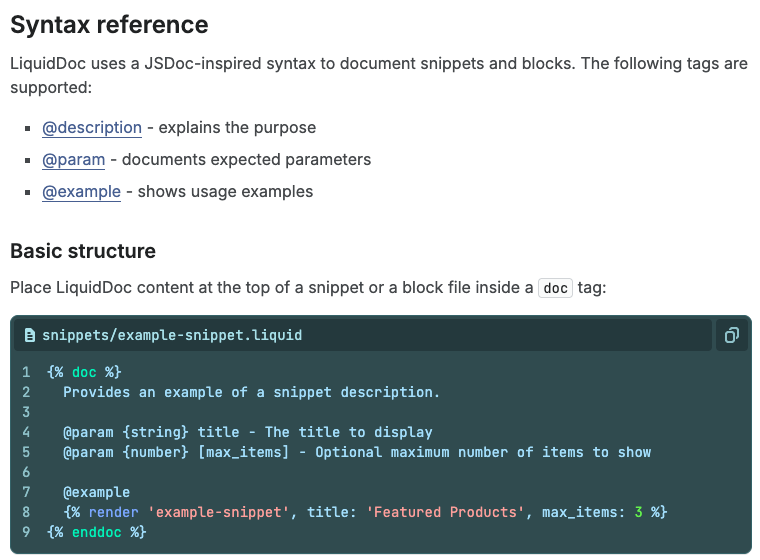Click the Syntax reference heading
Viewport: 760px width, 560px height.
109,25
